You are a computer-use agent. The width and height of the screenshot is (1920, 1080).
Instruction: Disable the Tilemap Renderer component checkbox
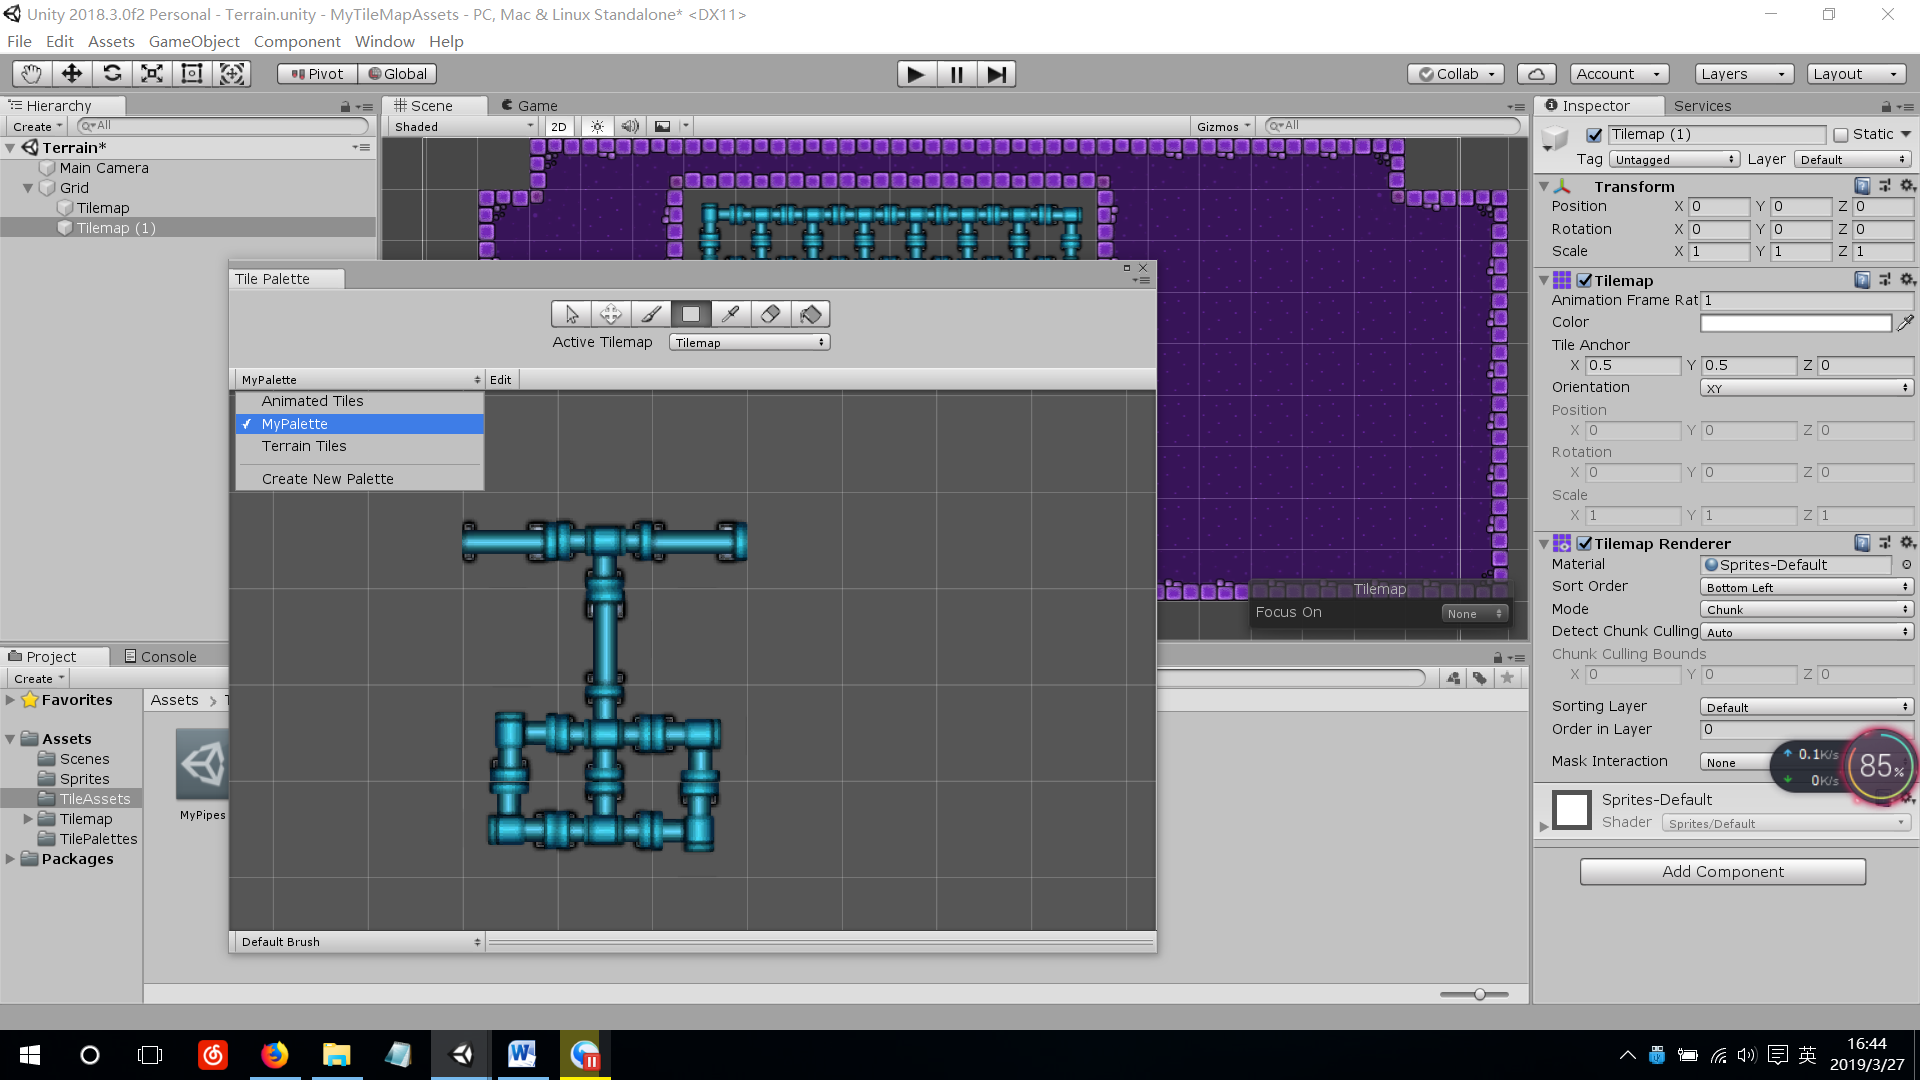[x=1584, y=544]
